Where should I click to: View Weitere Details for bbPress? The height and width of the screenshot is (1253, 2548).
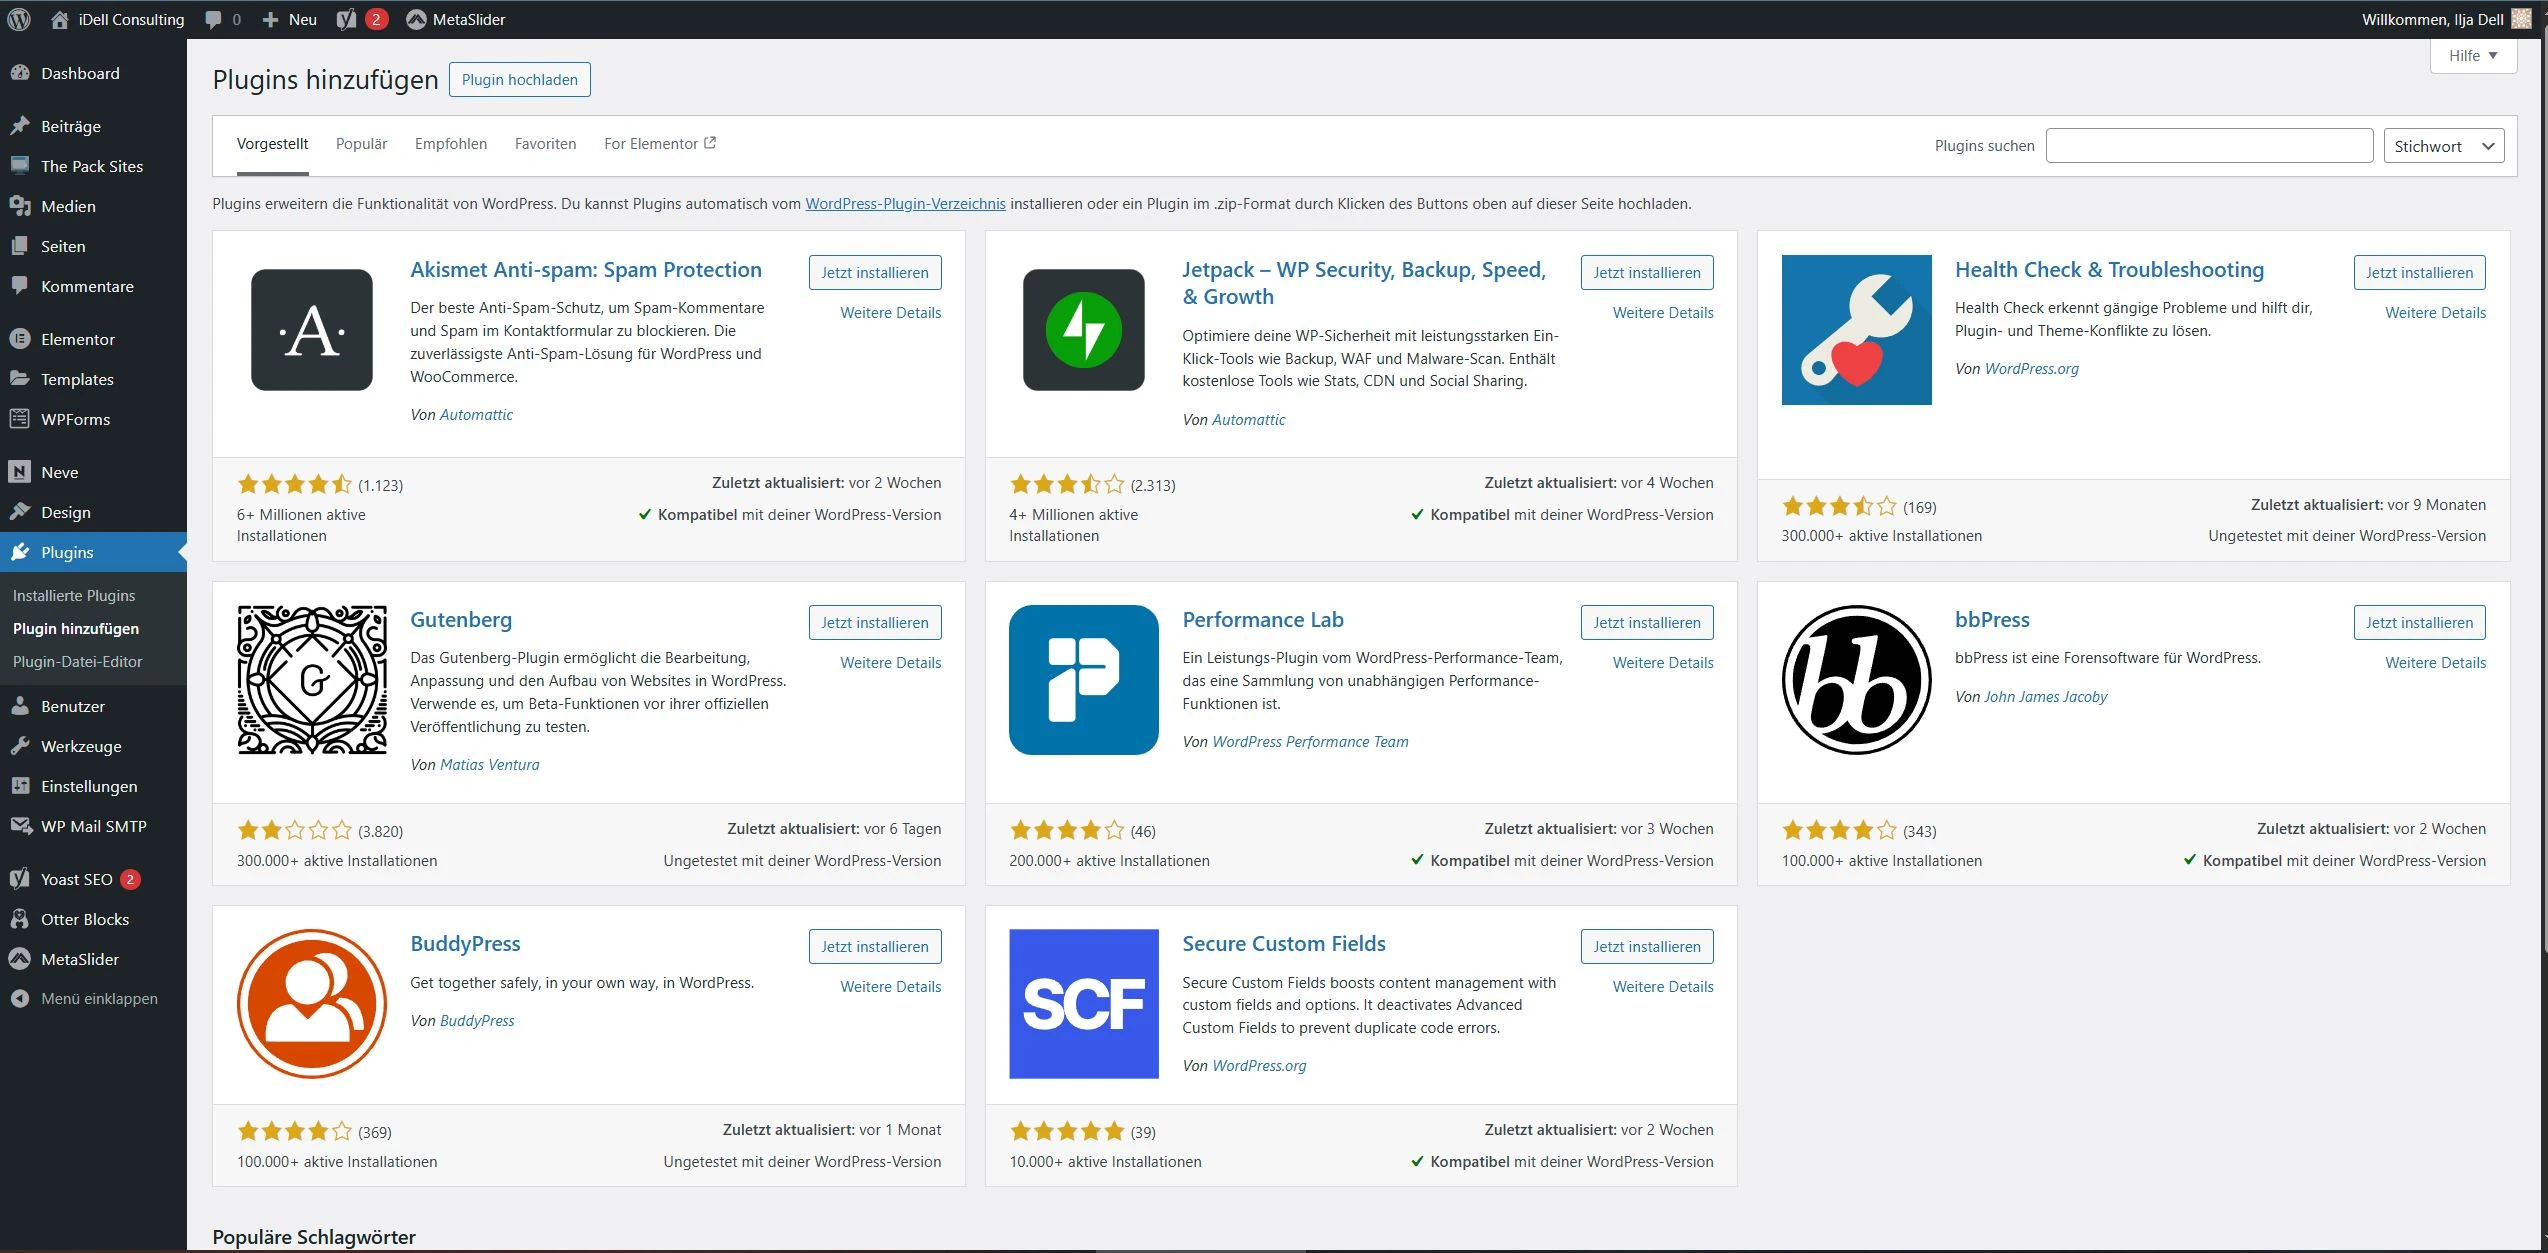(x=2435, y=662)
